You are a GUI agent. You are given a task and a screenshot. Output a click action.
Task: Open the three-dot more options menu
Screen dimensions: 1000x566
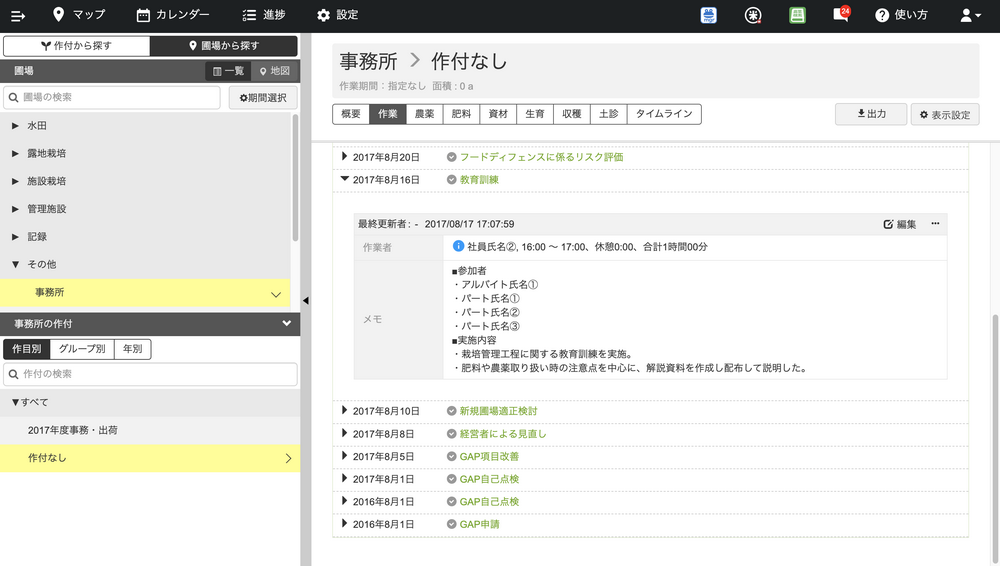pyautogui.click(x=935, y=224)
